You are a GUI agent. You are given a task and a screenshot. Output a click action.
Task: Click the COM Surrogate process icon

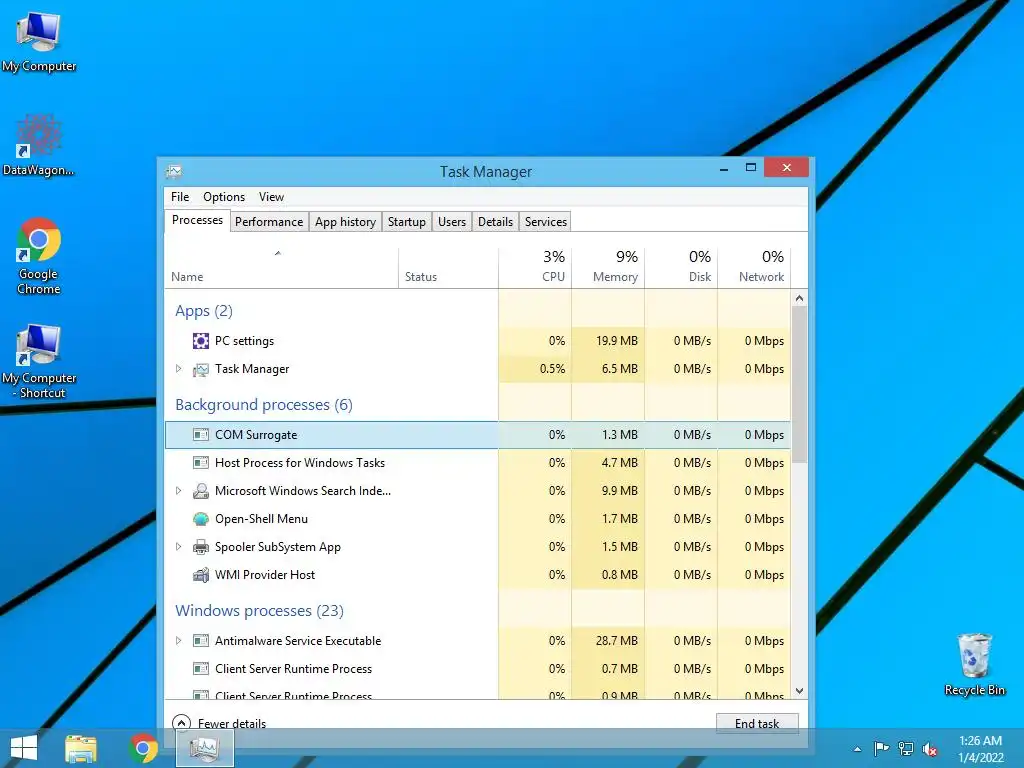[200, 435]
